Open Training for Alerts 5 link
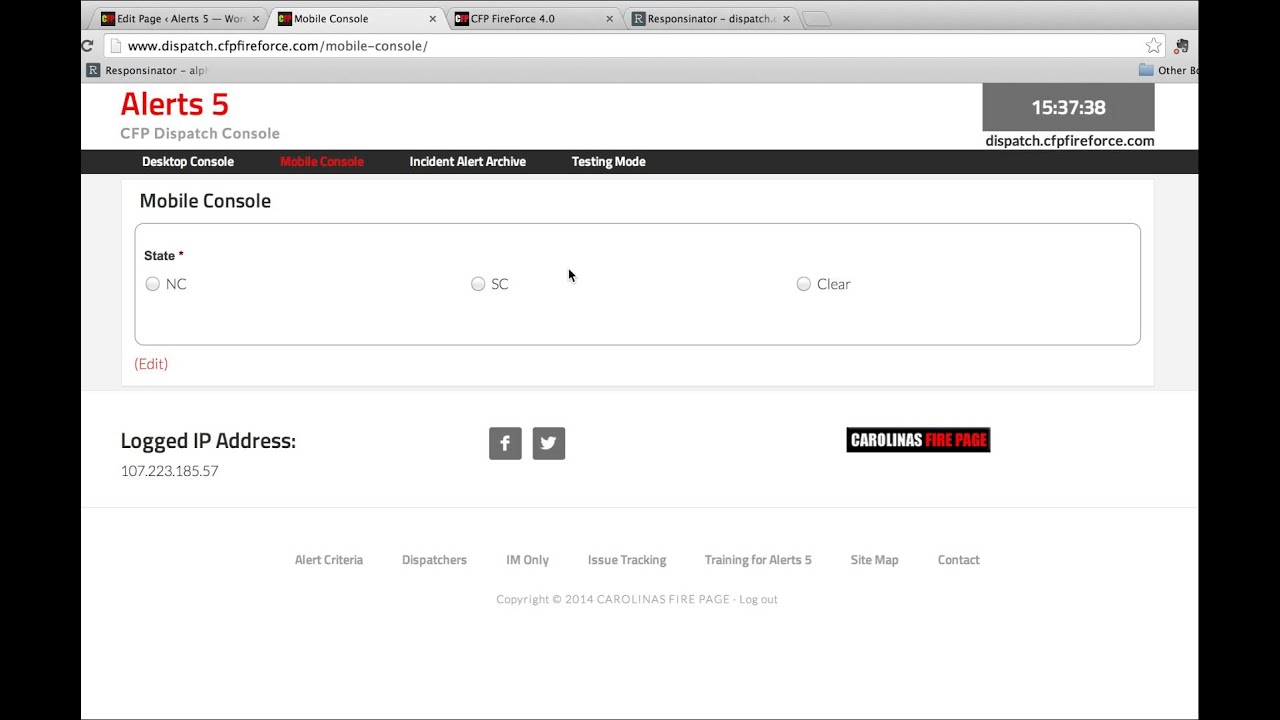1280x720 pixels. tap(758, 560)
